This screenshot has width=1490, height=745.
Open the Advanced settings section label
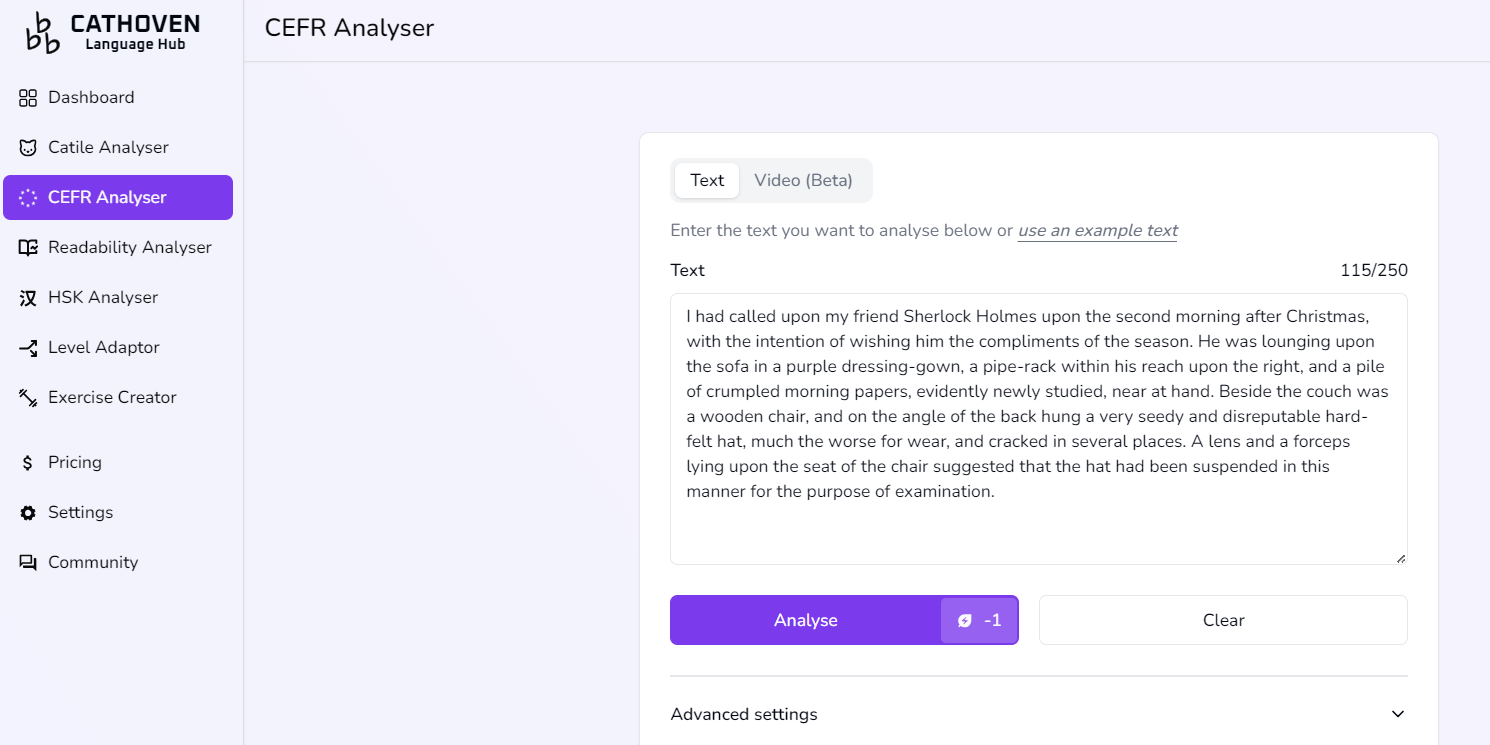(744, 714)
